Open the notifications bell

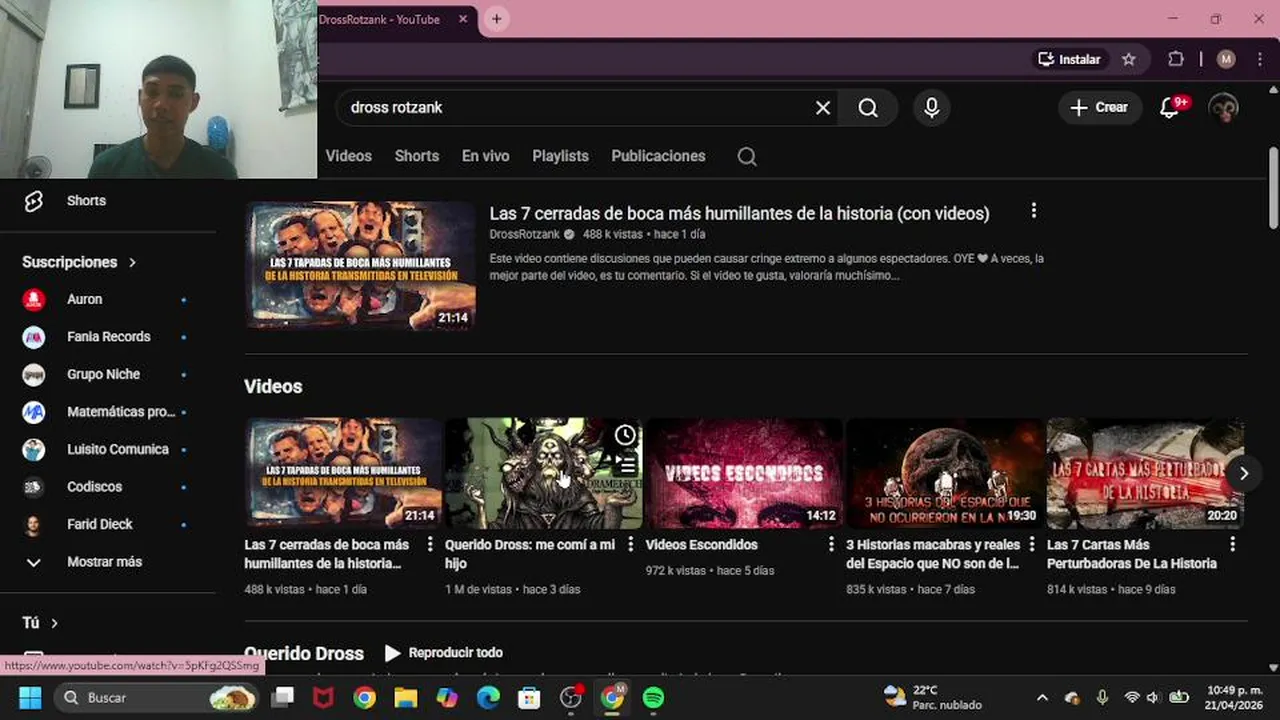point(1170,108)
